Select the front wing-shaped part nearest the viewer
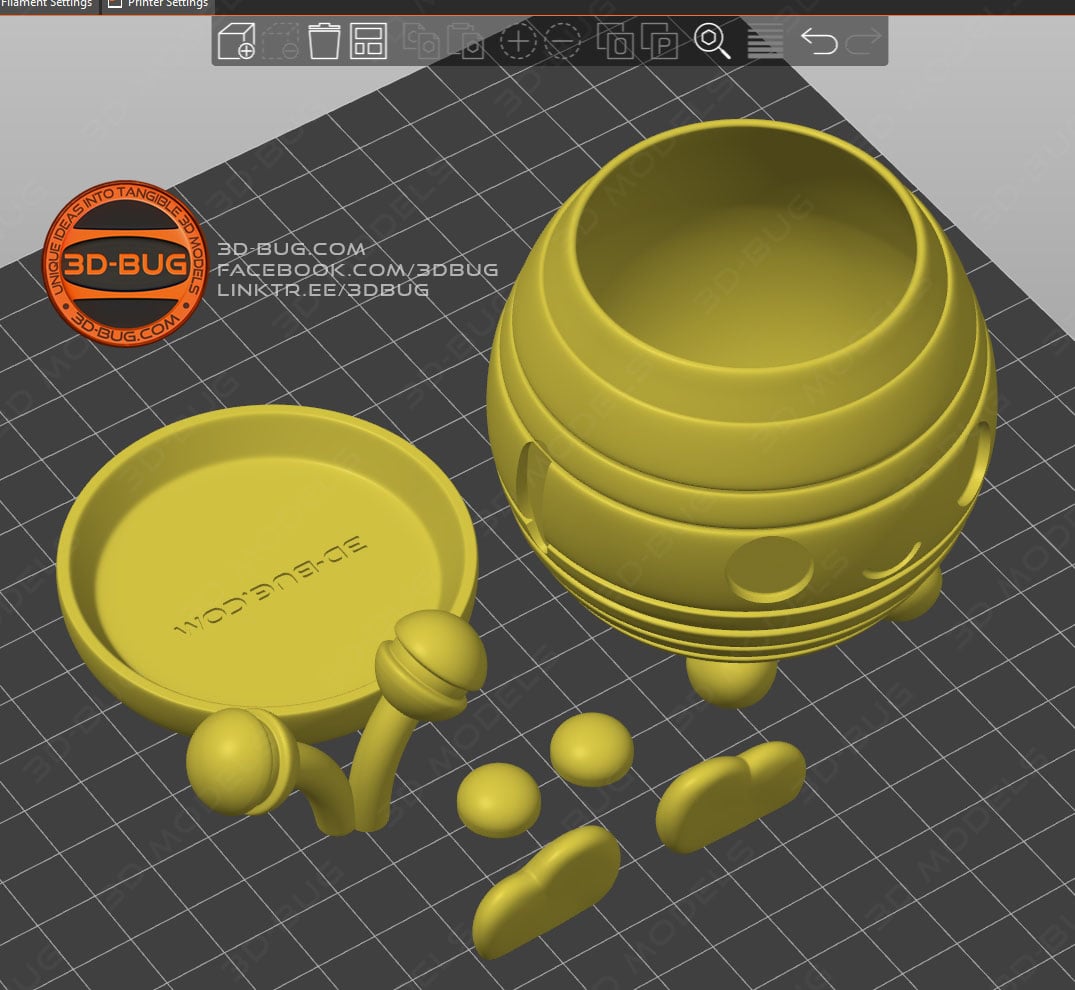This screenshot has width=1075, height=990. pos(546,891)
